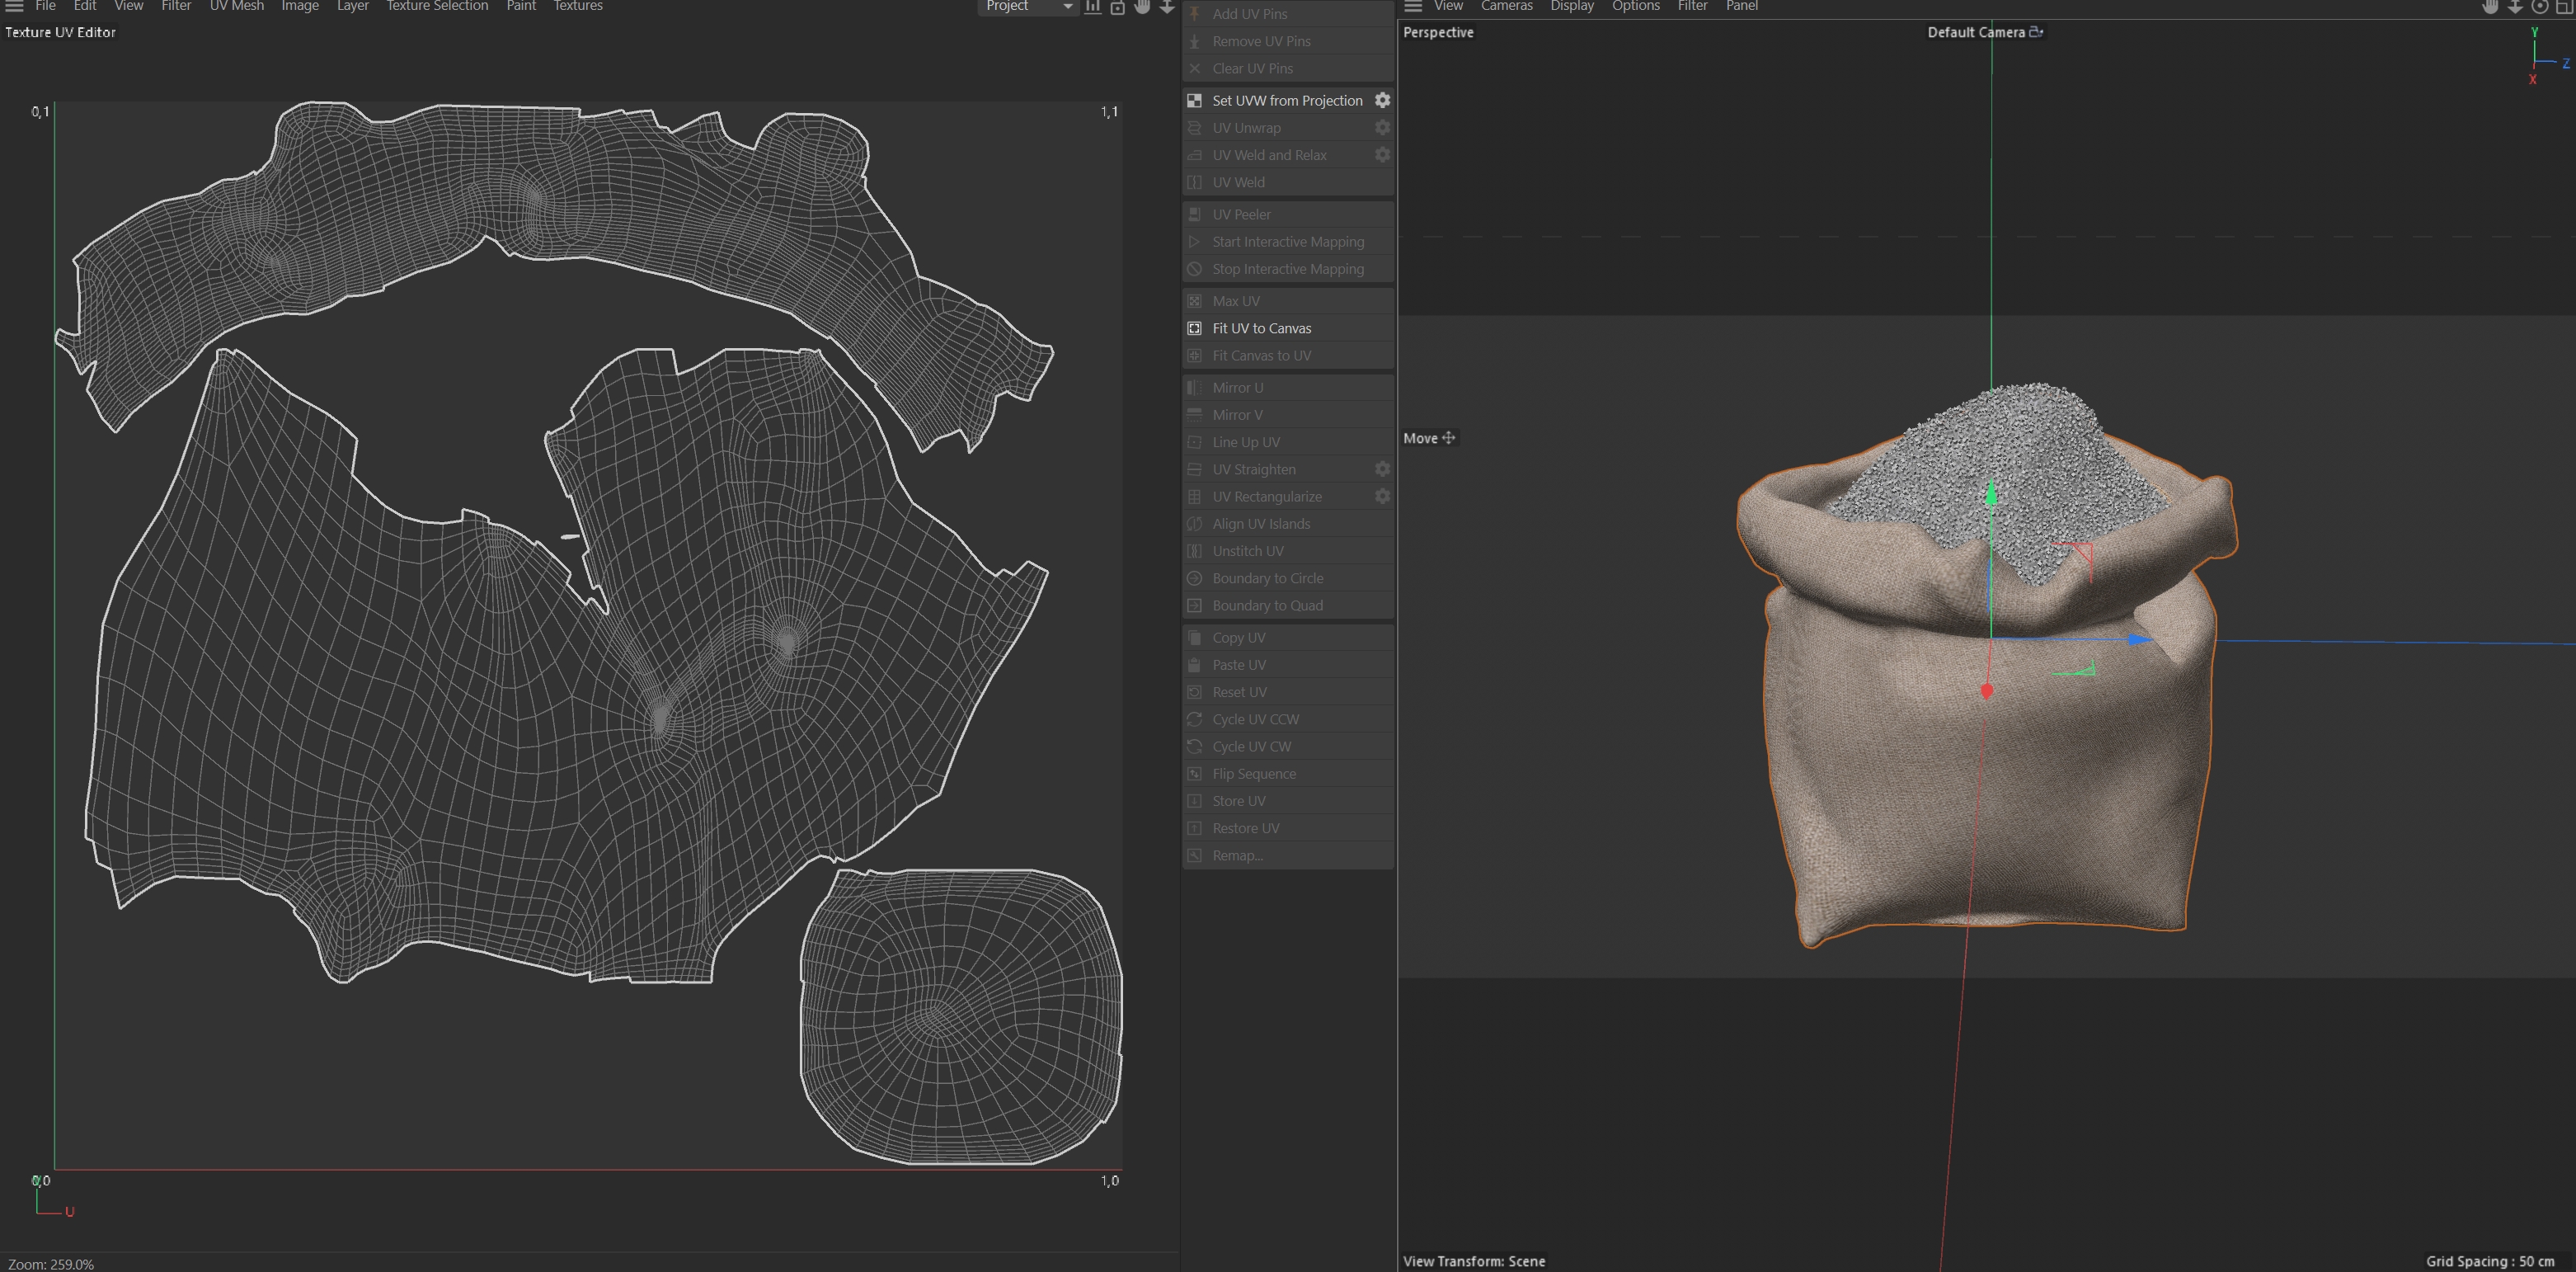Click the UV editor pan hand icon
Screen dimensions: 2576x1272
1142,6
